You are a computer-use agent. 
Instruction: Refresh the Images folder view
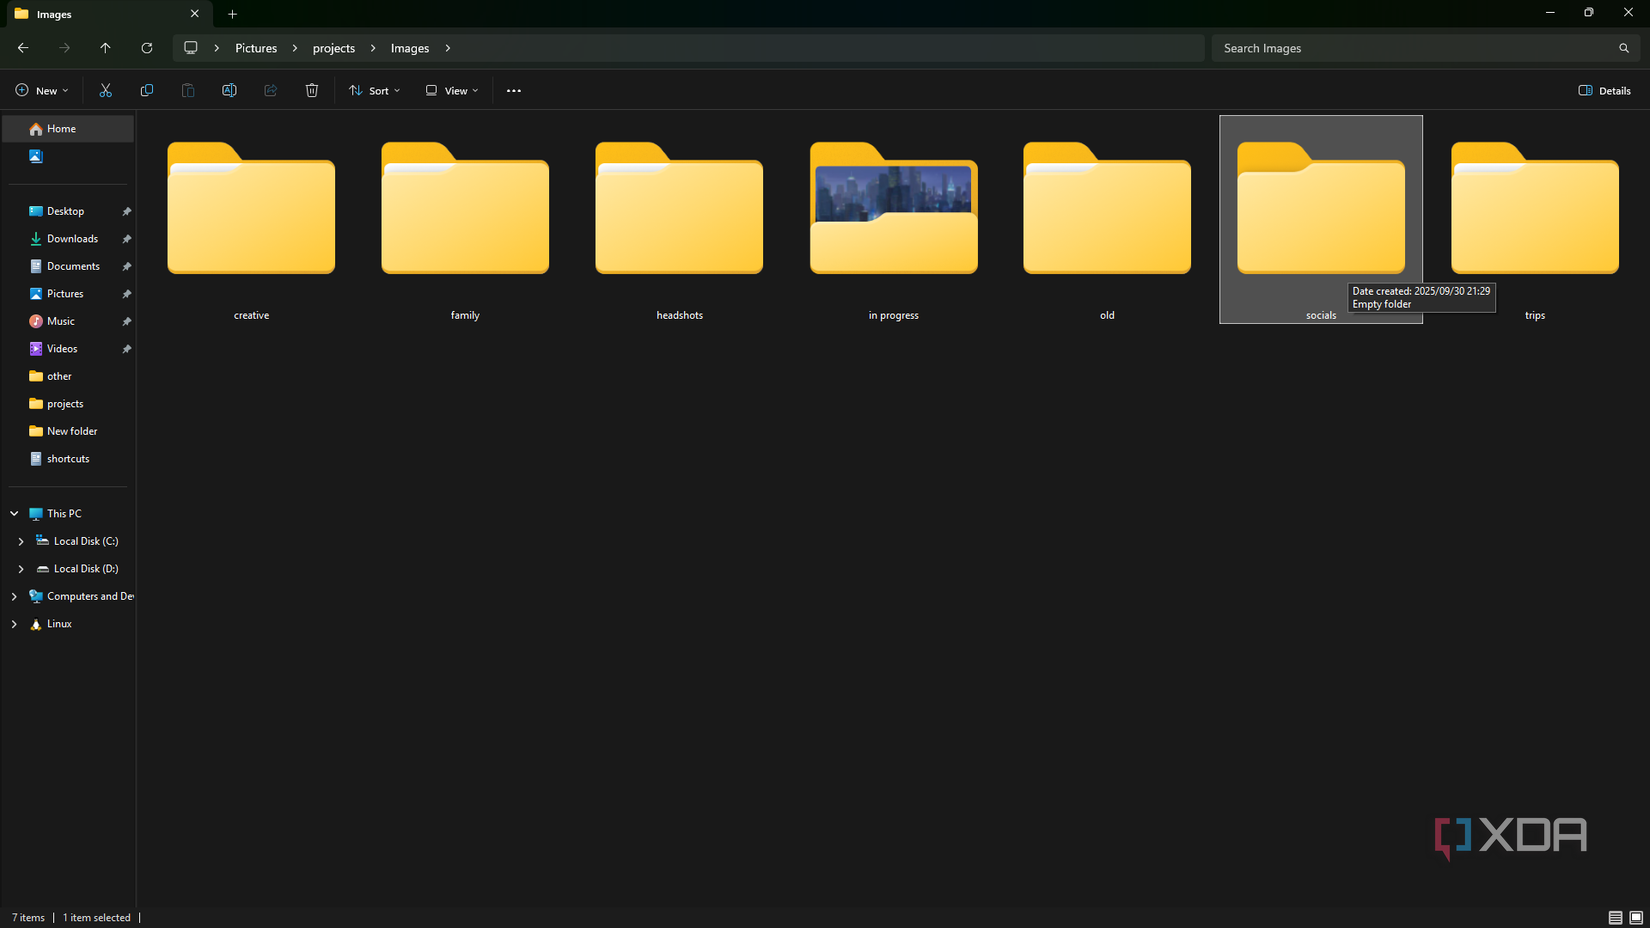tap(147, 48)
